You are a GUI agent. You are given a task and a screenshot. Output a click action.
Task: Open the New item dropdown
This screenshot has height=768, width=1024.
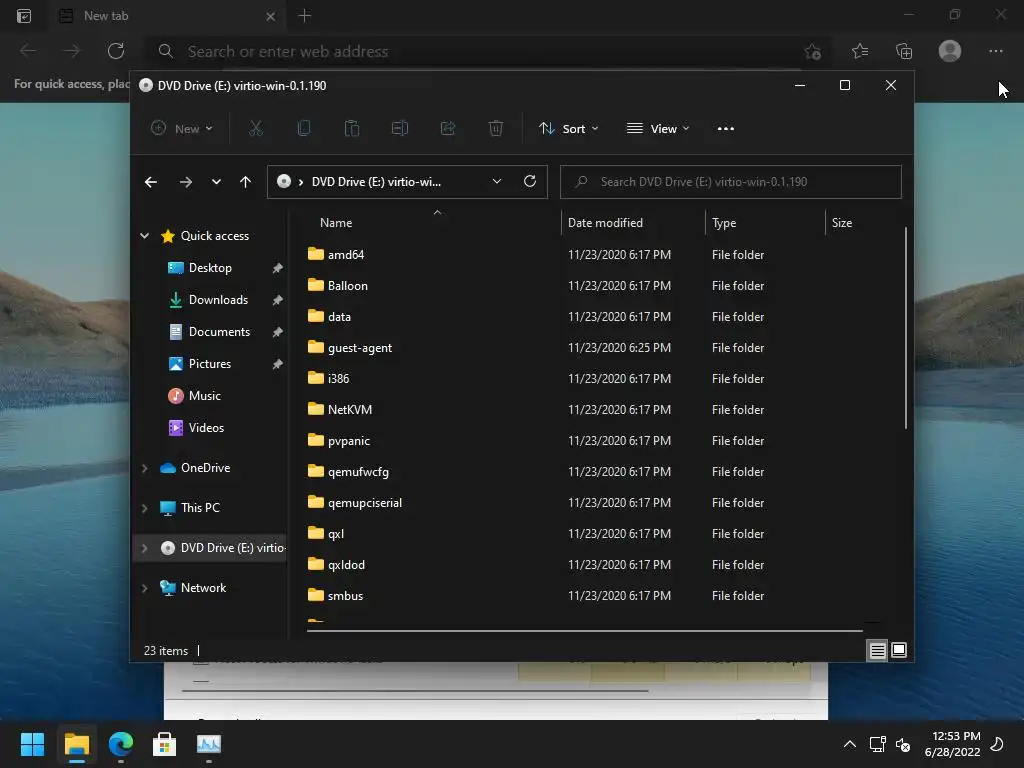click(182, 129)
